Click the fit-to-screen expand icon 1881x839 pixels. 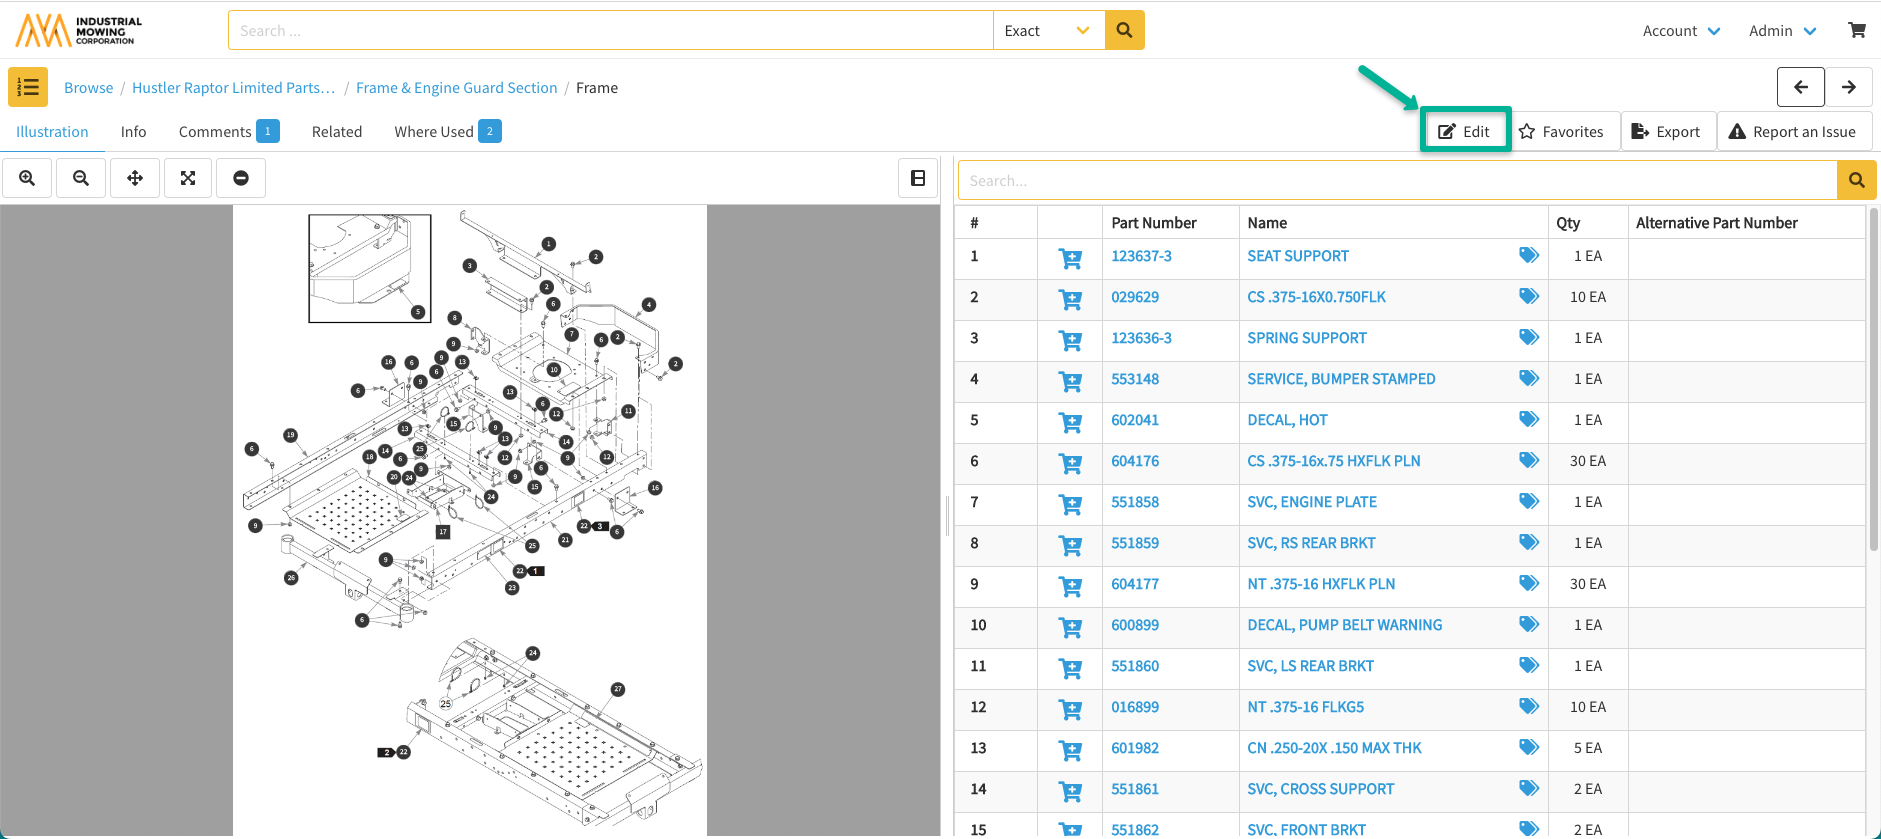[188, 178]
